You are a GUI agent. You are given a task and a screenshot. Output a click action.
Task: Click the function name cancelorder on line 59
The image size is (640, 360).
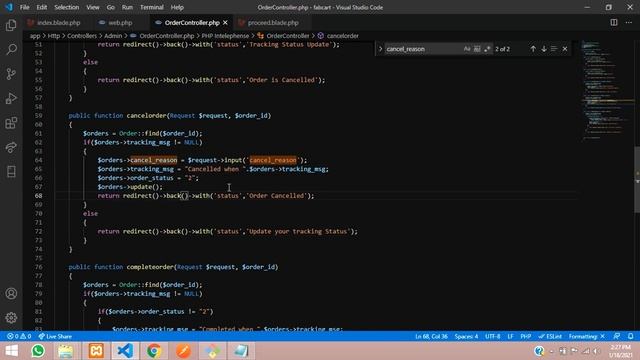tap(146, 116)
